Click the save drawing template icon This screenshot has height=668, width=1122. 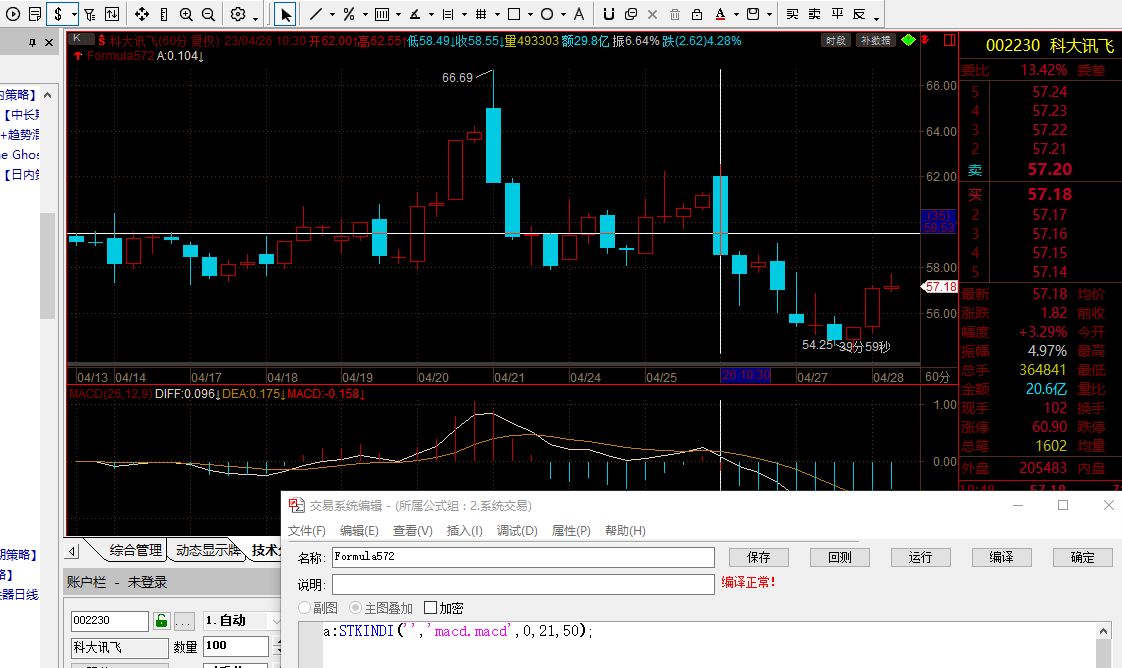[x=753, y=14]
